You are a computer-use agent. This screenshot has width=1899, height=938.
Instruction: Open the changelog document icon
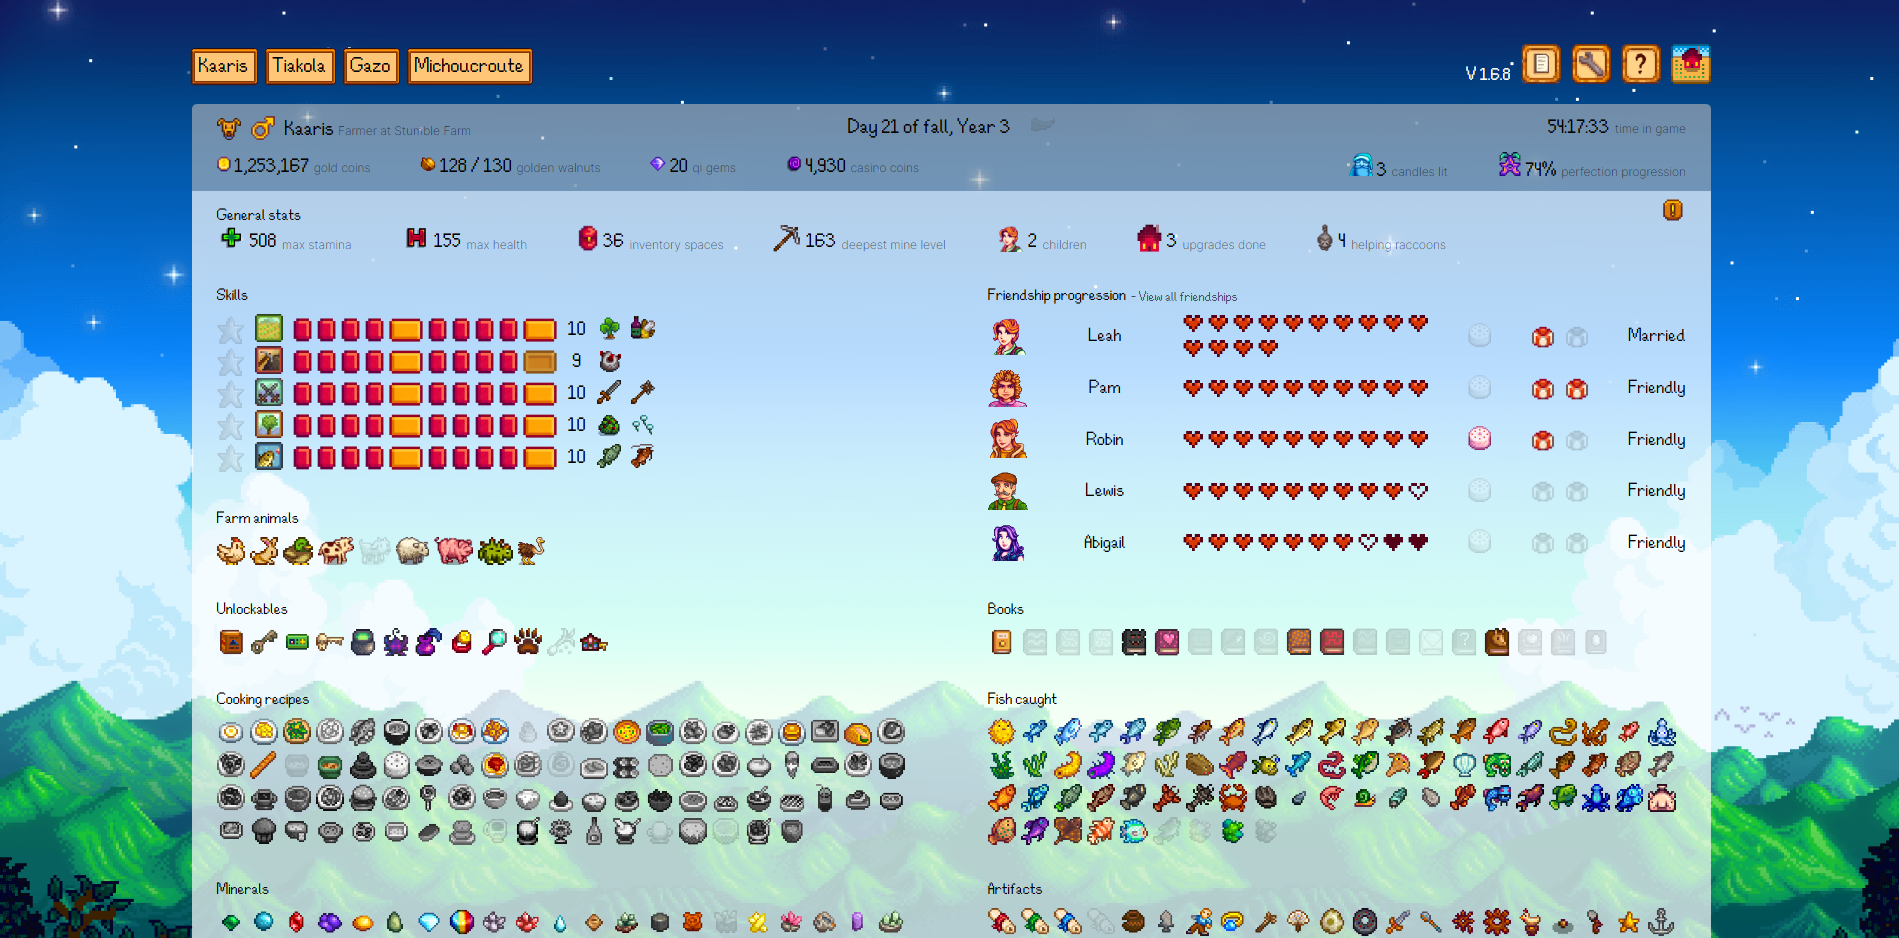pyautogui.click(x=1541, y=65)
